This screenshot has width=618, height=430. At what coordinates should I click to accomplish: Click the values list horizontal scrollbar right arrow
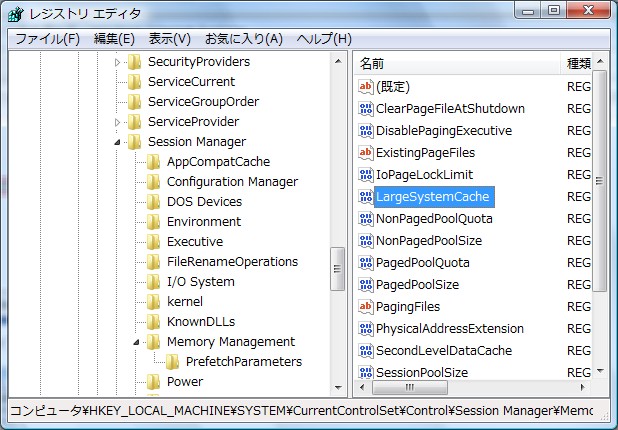point(584,387)
